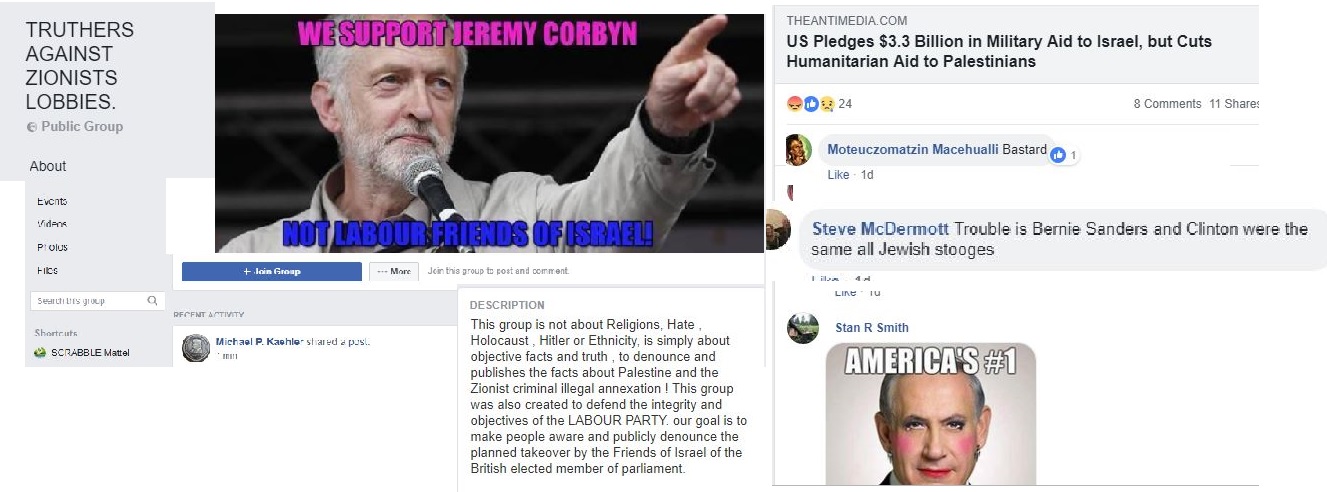Viewport: 1327px width, 492px height.
Task: Click the Join Group button
Action: click(271, 271)
